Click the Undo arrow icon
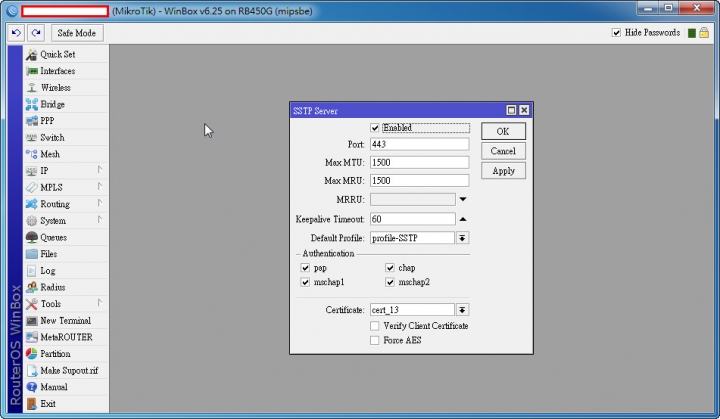This screenshot has width=720, height=419. pyautogui.click(x=16, y=33)
